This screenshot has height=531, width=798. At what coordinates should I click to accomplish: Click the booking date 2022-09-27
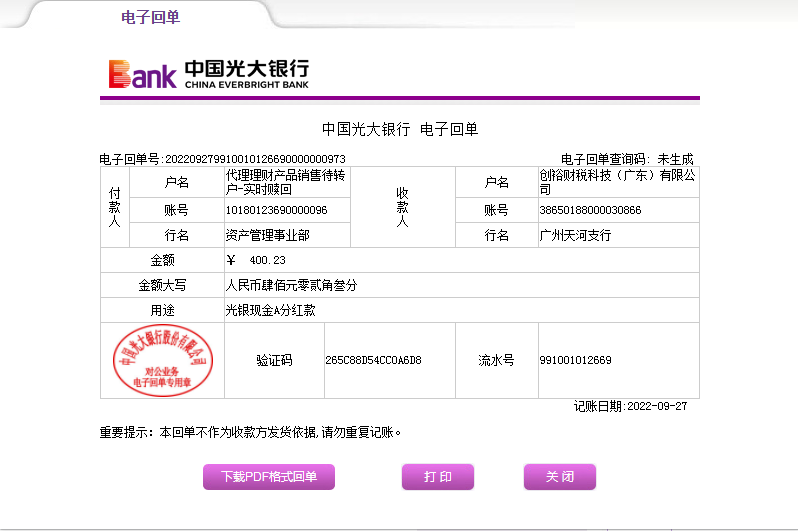click(655, 407)
